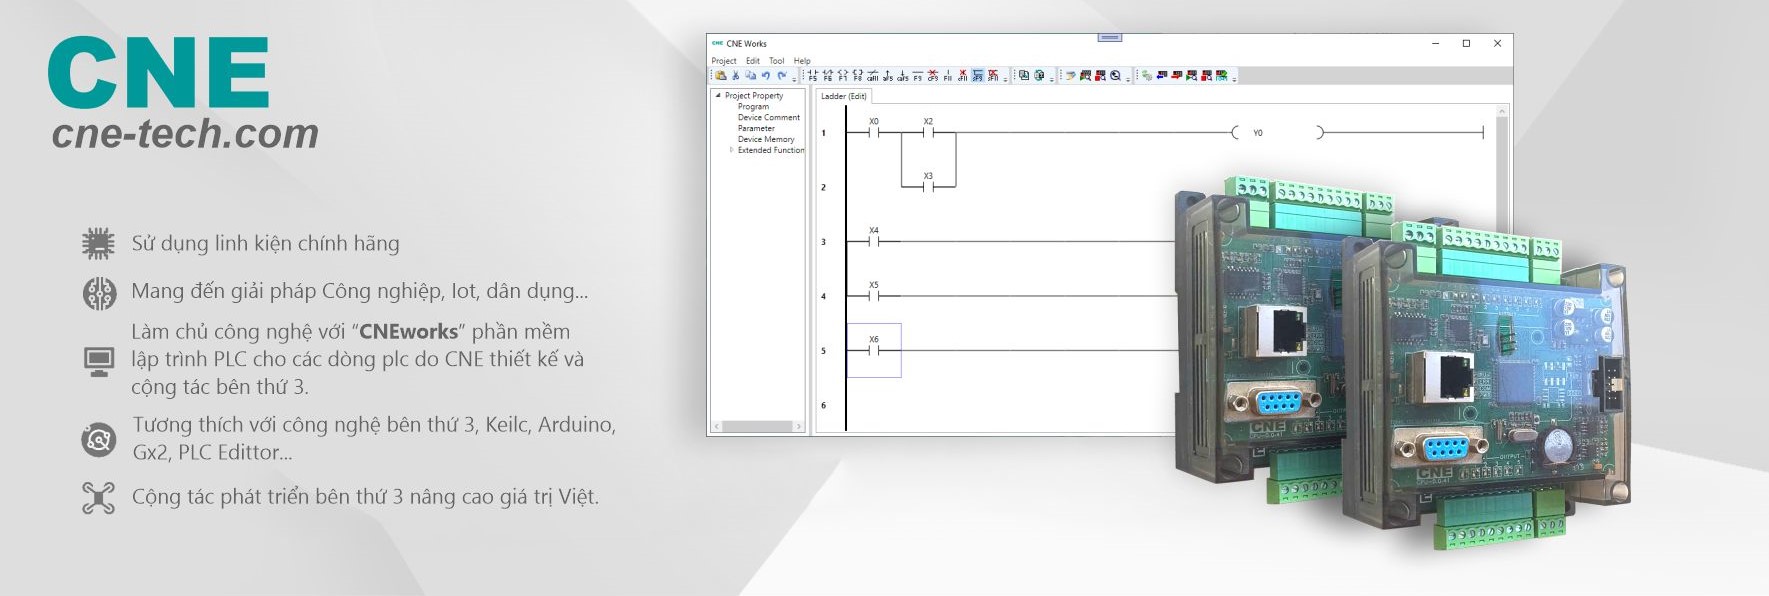Click the red arrow write-to-PLC icon
Screen dimensions: 1769x596
pyautogui.click(x=1177, y=75)
